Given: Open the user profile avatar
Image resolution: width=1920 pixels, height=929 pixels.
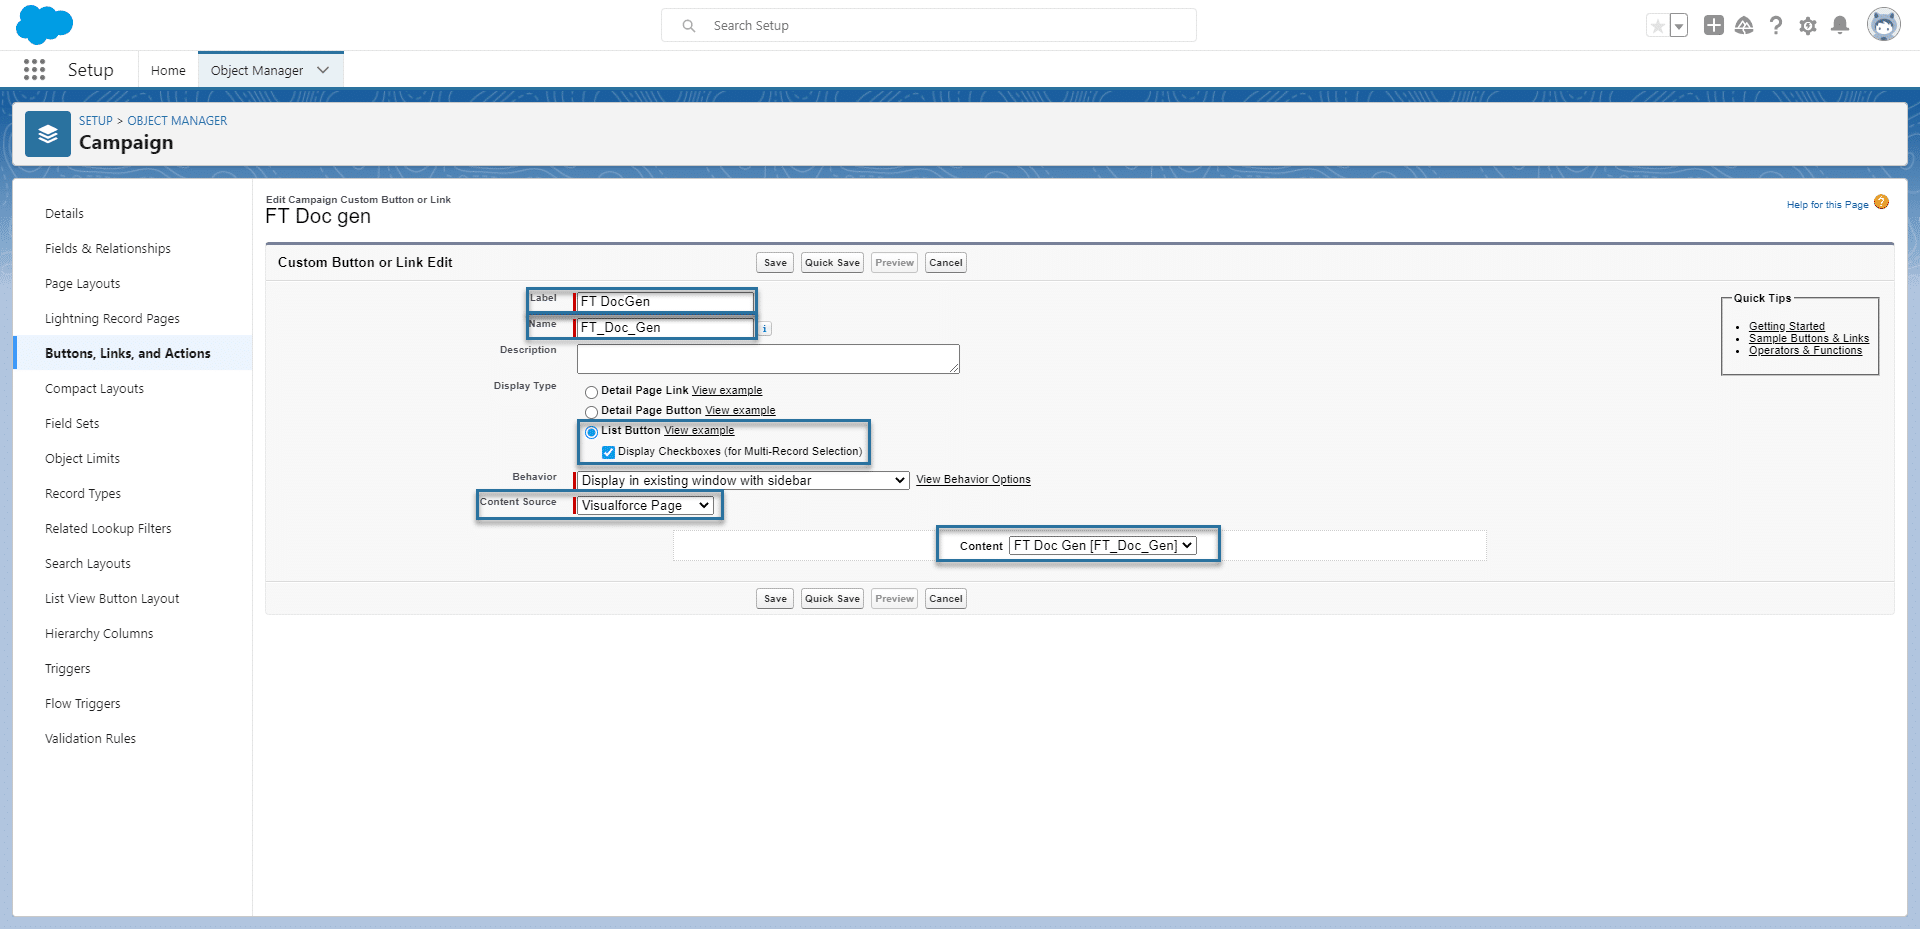Looking at the screenshot, I should point(1883,25).
